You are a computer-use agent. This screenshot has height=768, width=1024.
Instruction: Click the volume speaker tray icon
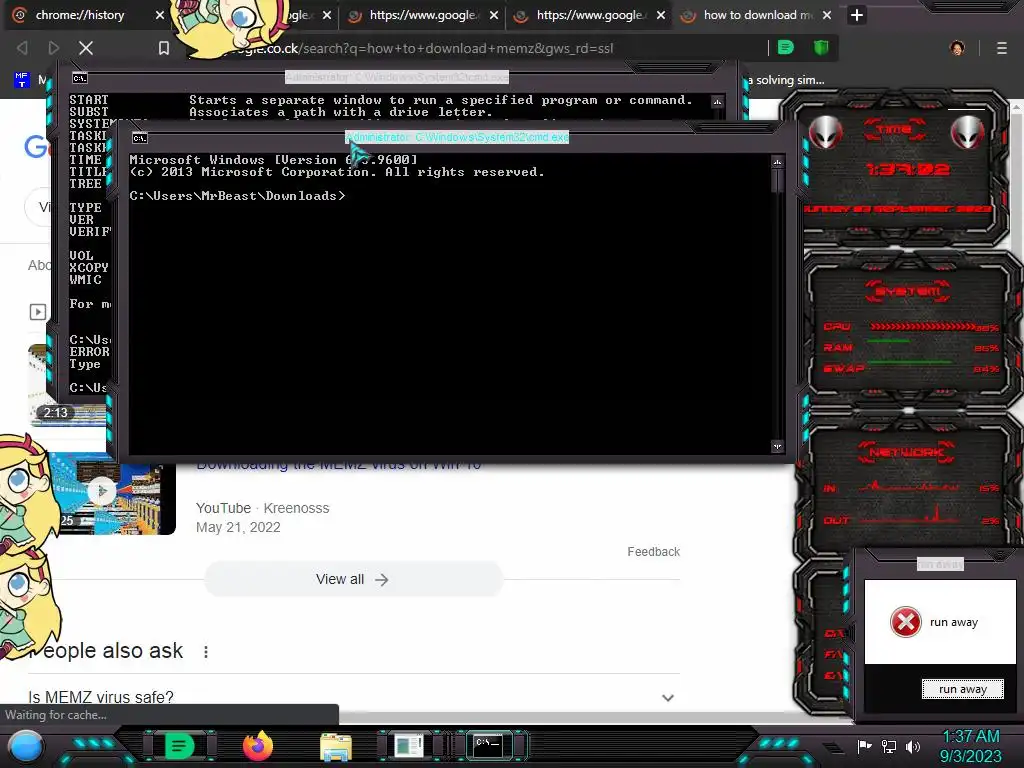[x=913, y=746]
